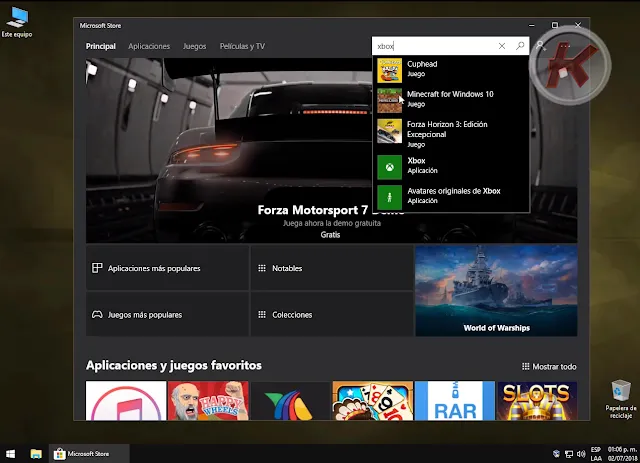Select the Cuphead game icon suggestion
The image size is (640, 463).
(389, 70)
